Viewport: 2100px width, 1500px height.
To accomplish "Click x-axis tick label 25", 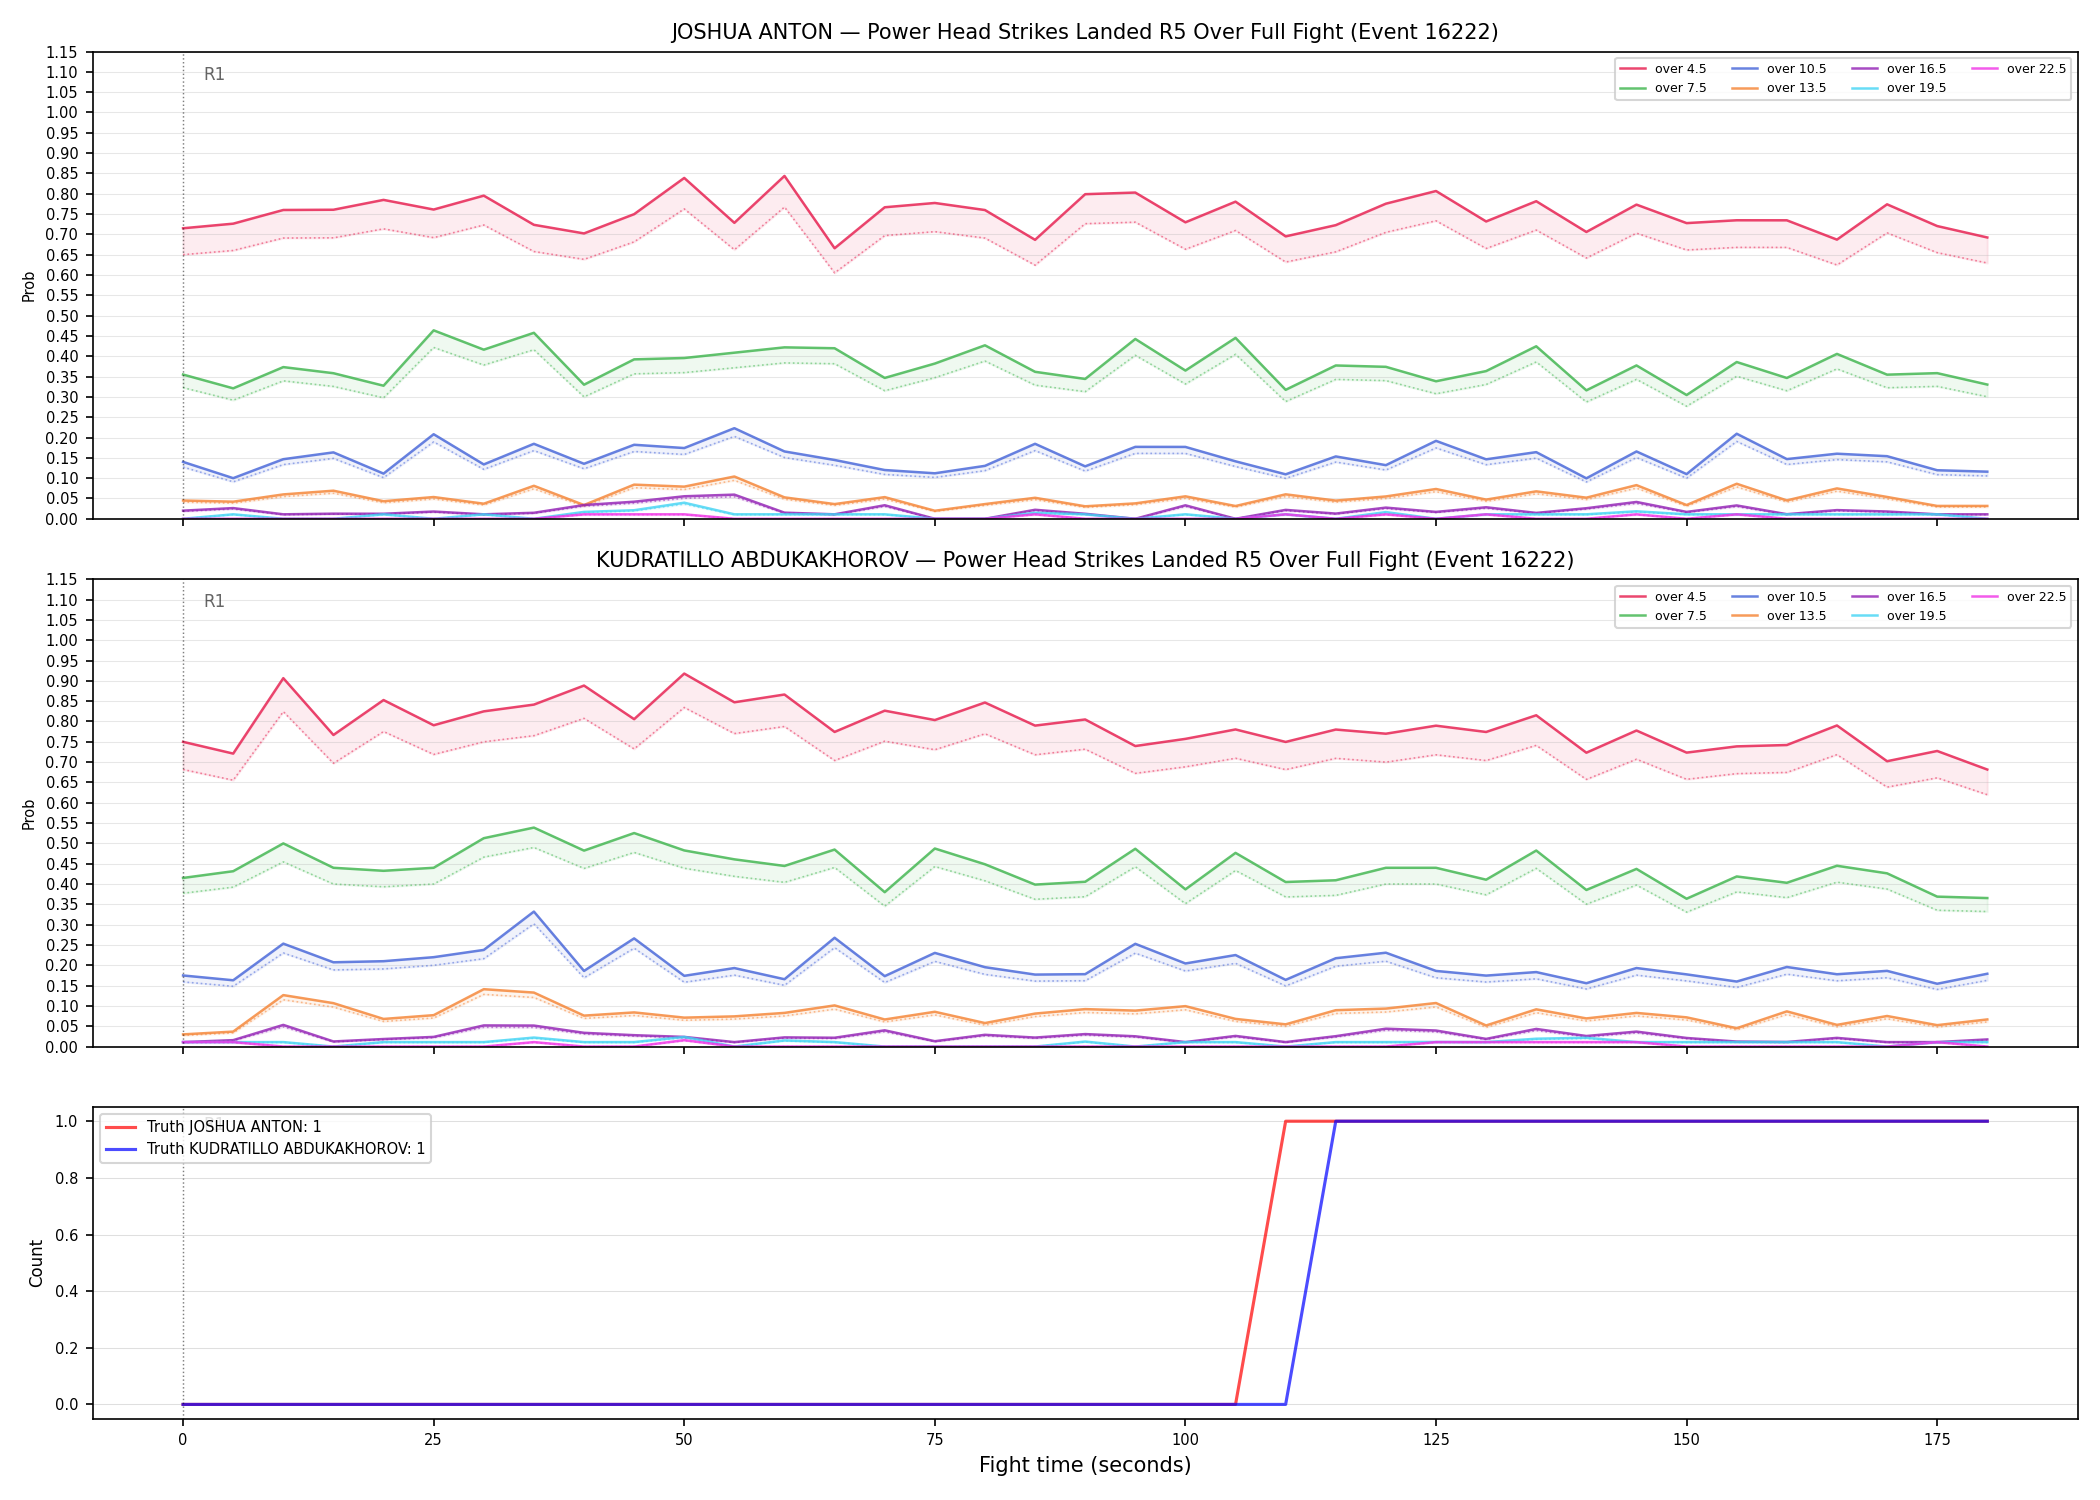I will [433, 1440].
